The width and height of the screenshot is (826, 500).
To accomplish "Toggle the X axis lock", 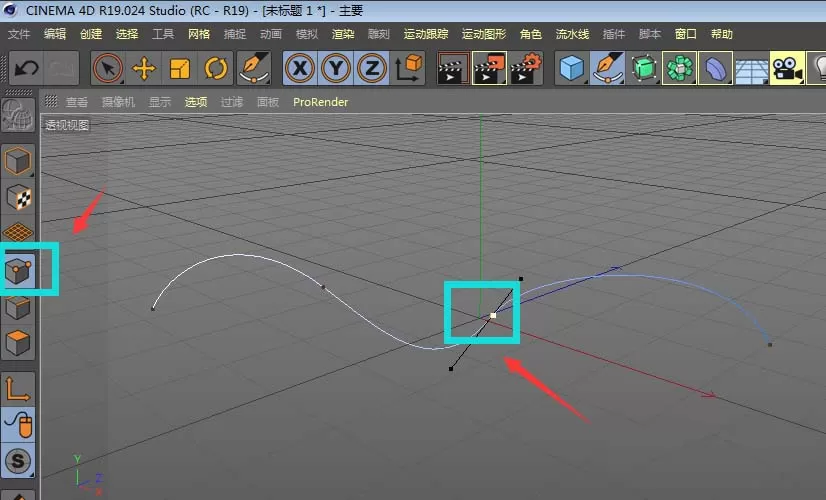I will (300, 68).
